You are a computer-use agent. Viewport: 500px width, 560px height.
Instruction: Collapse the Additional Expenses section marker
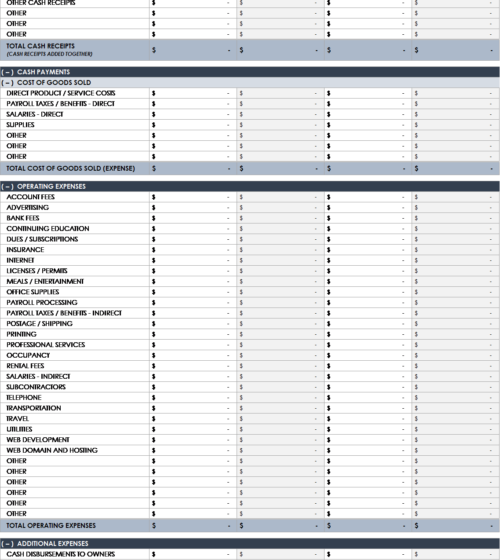[x=8, y=544]
